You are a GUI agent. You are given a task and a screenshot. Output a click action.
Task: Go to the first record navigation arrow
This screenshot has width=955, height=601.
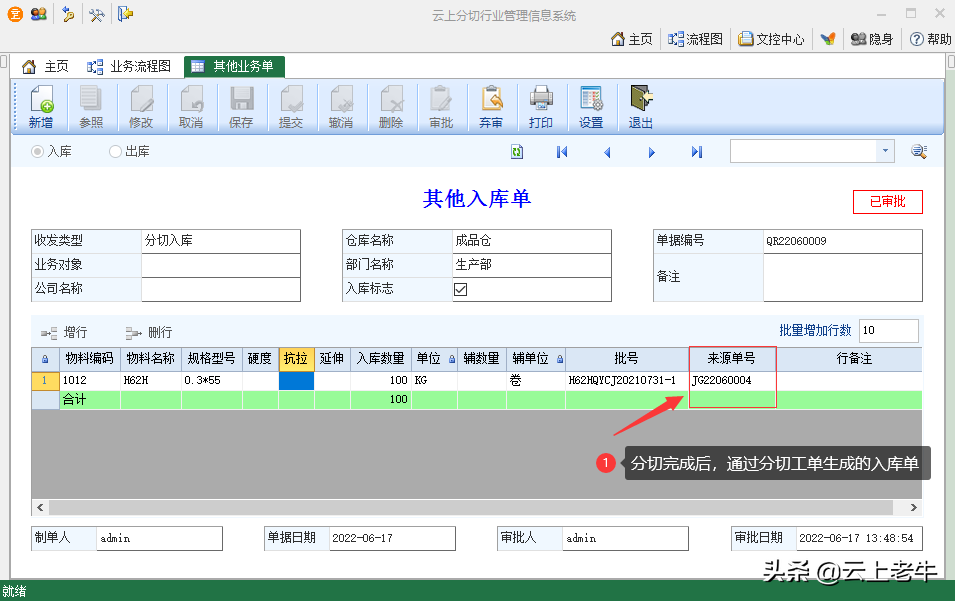(562, 152)
